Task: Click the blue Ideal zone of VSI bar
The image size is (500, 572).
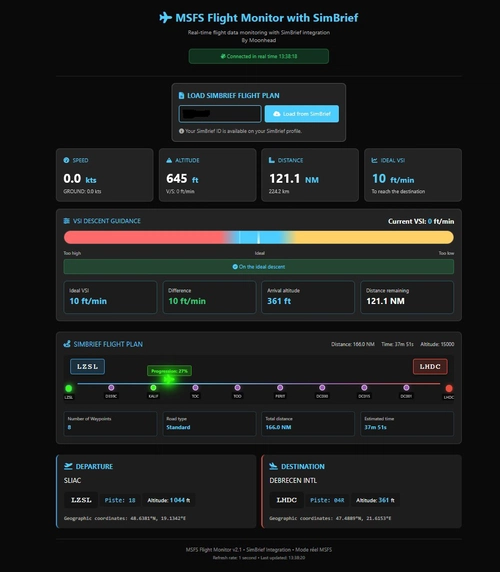Action: tap(259, 237)
